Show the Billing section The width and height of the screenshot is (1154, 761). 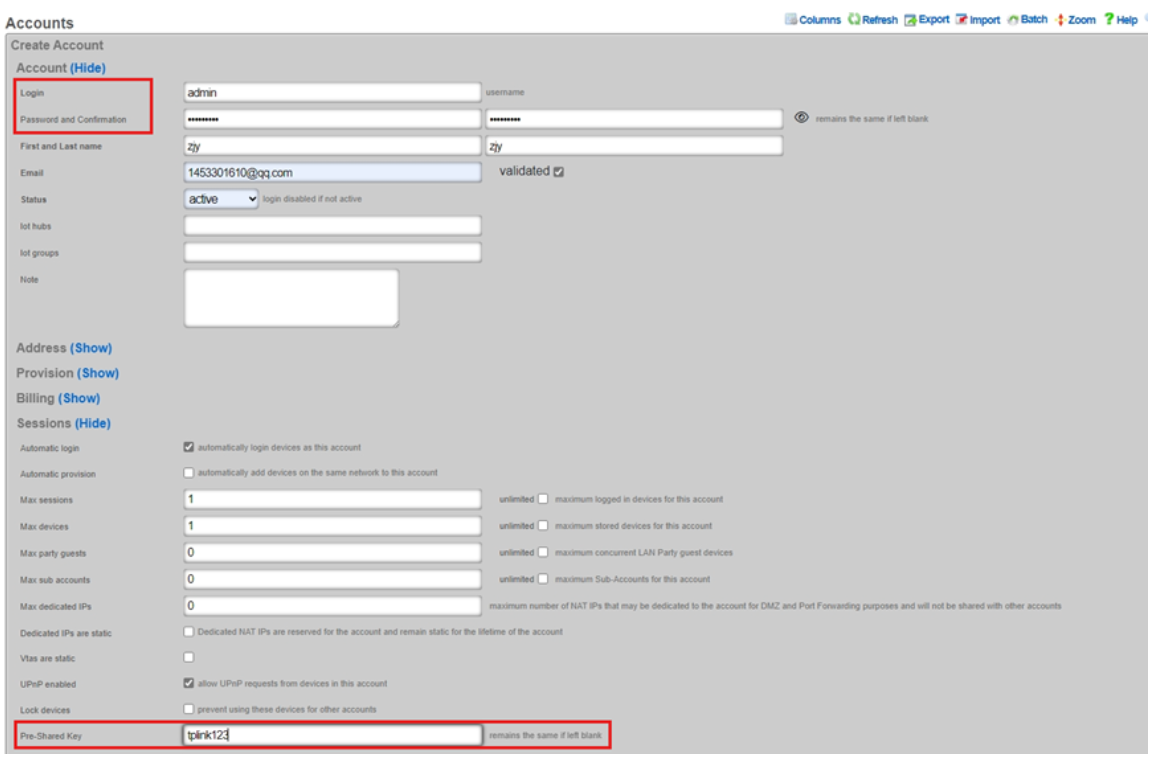tap(79, 398)
